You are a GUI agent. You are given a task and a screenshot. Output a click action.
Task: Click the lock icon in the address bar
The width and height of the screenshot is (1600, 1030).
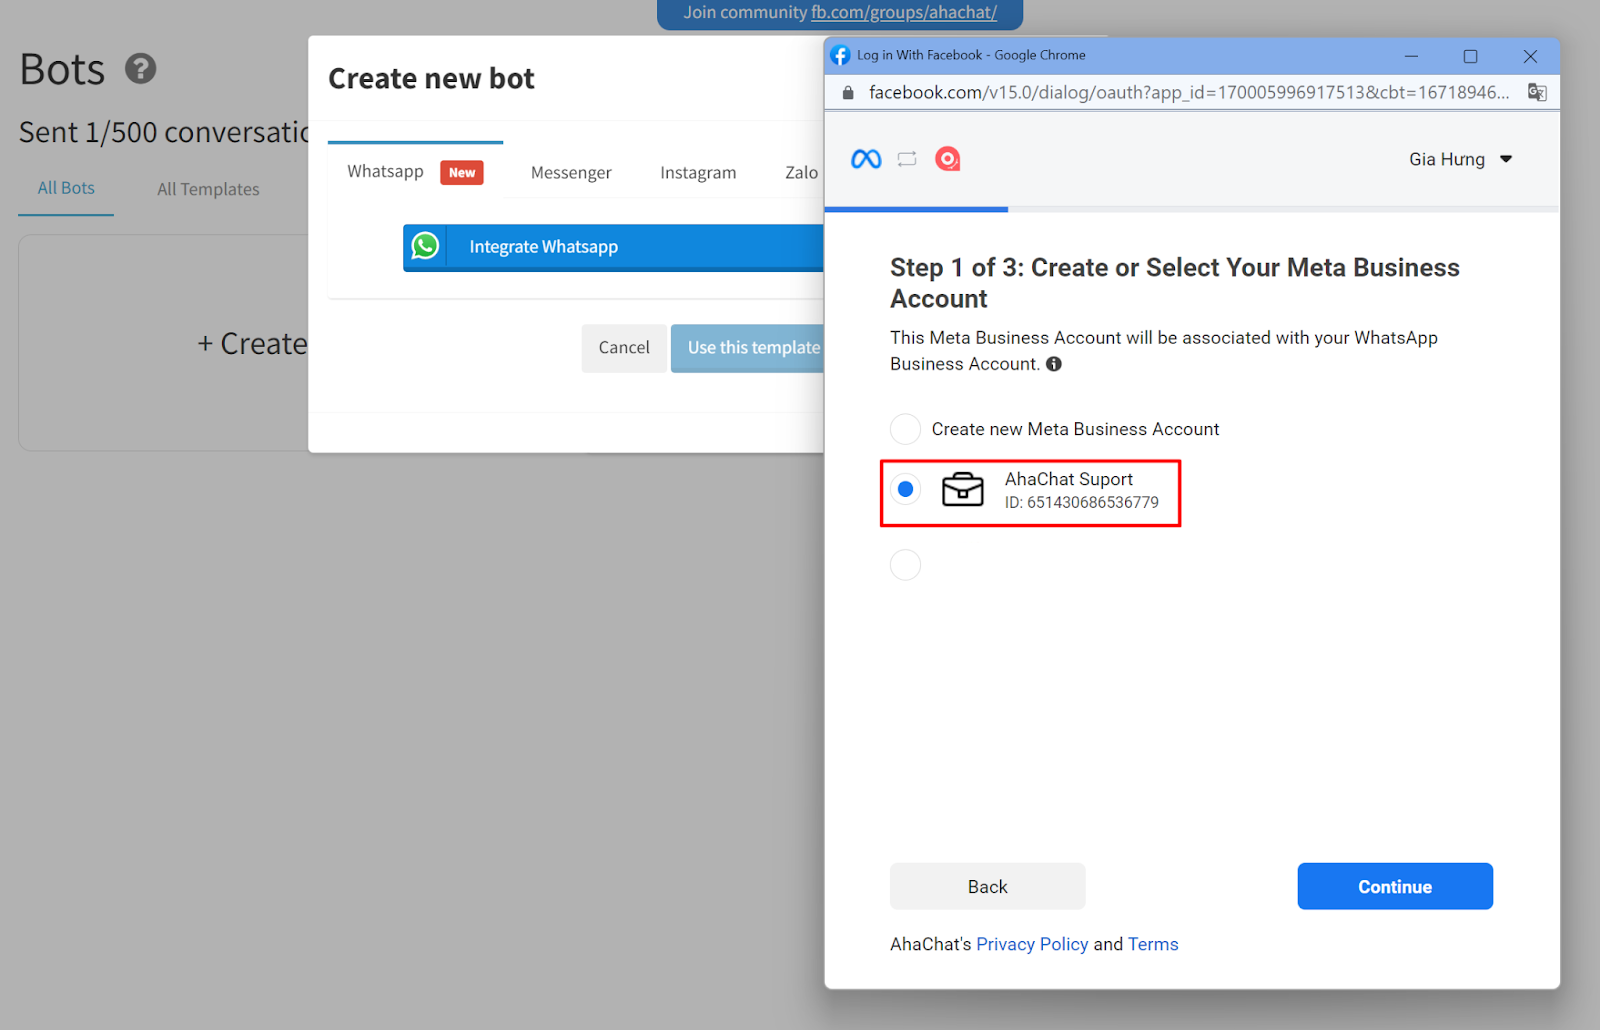pos(848,92)
